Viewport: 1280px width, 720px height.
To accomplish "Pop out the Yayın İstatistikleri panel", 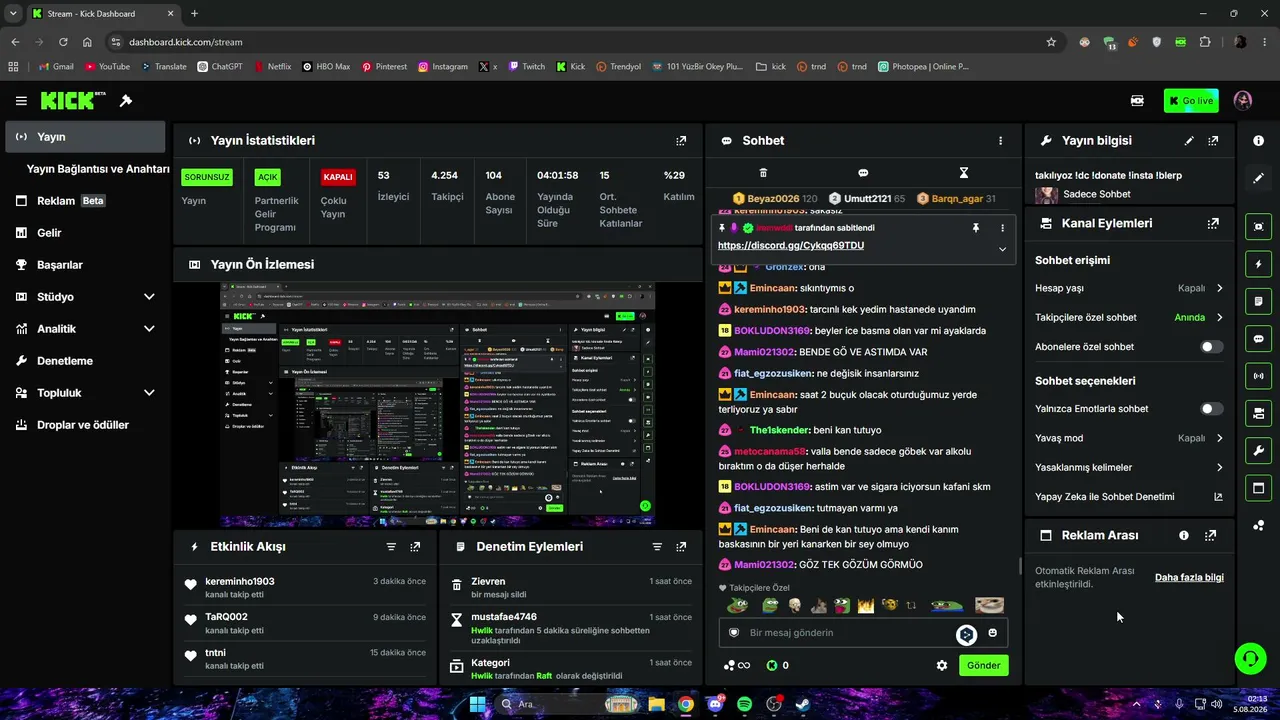I will 681,141.
